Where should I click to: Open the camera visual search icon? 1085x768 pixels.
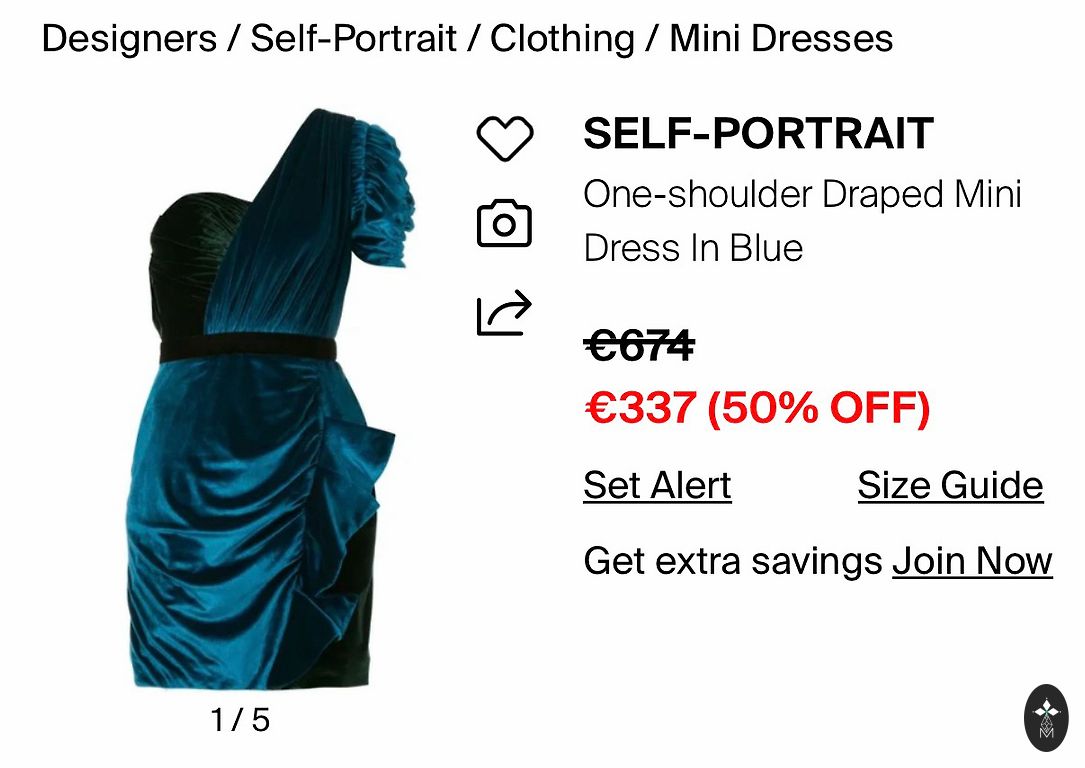pos(504,223)
